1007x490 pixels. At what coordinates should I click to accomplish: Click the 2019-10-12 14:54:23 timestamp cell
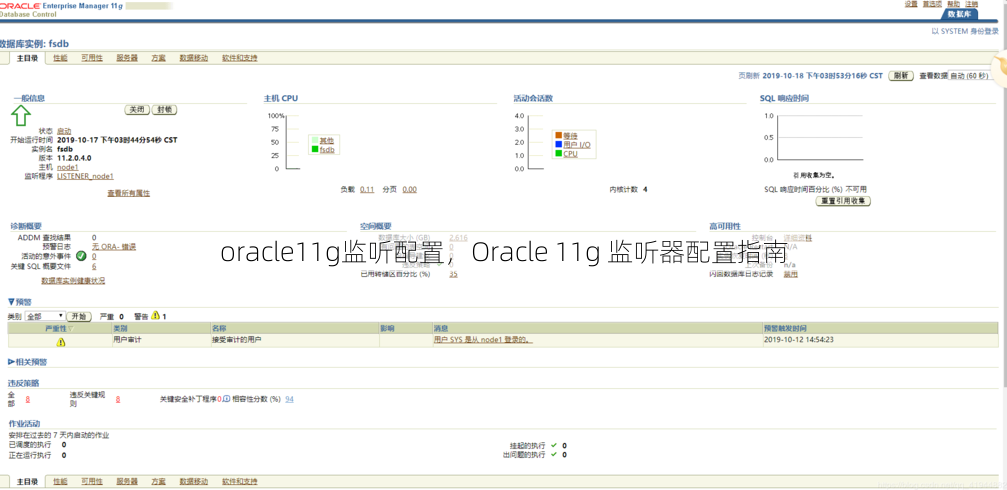tap(799, 339)
